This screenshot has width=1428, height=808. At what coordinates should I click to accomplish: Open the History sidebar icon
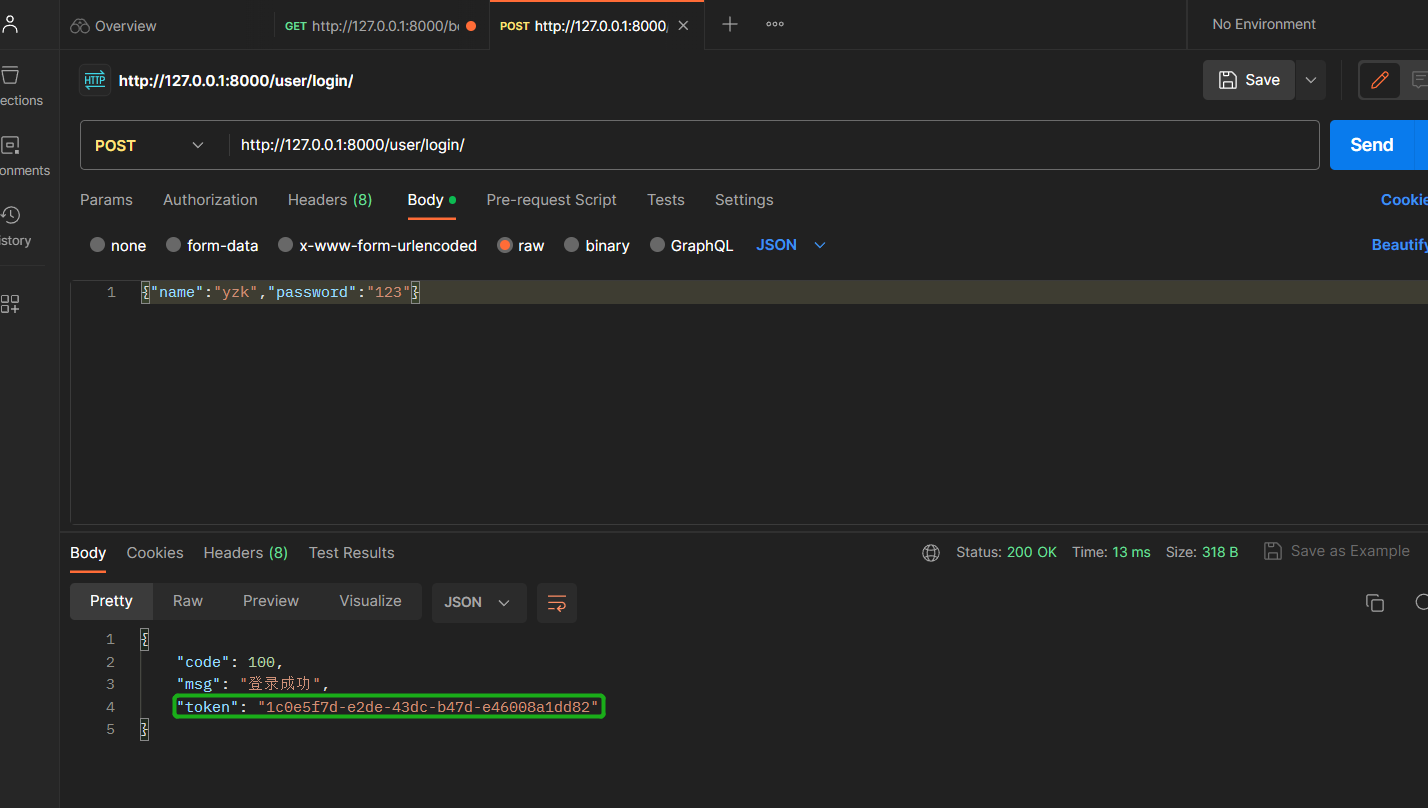tap(10, 215)
